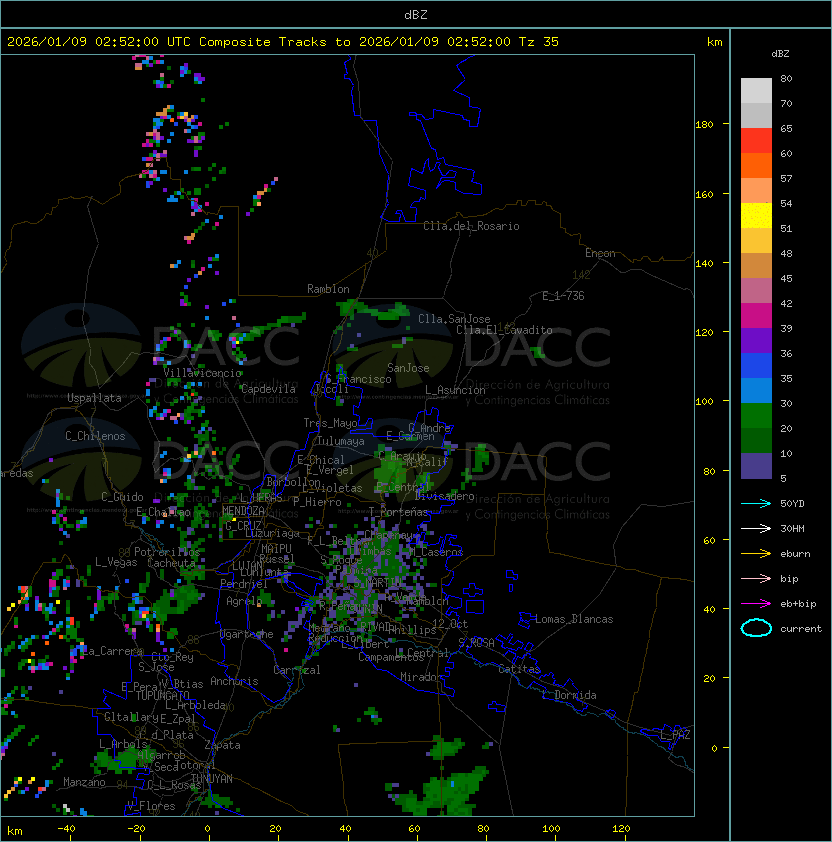
Task: Click the 'dBZ' title at top center
Action: coord(416,15)
